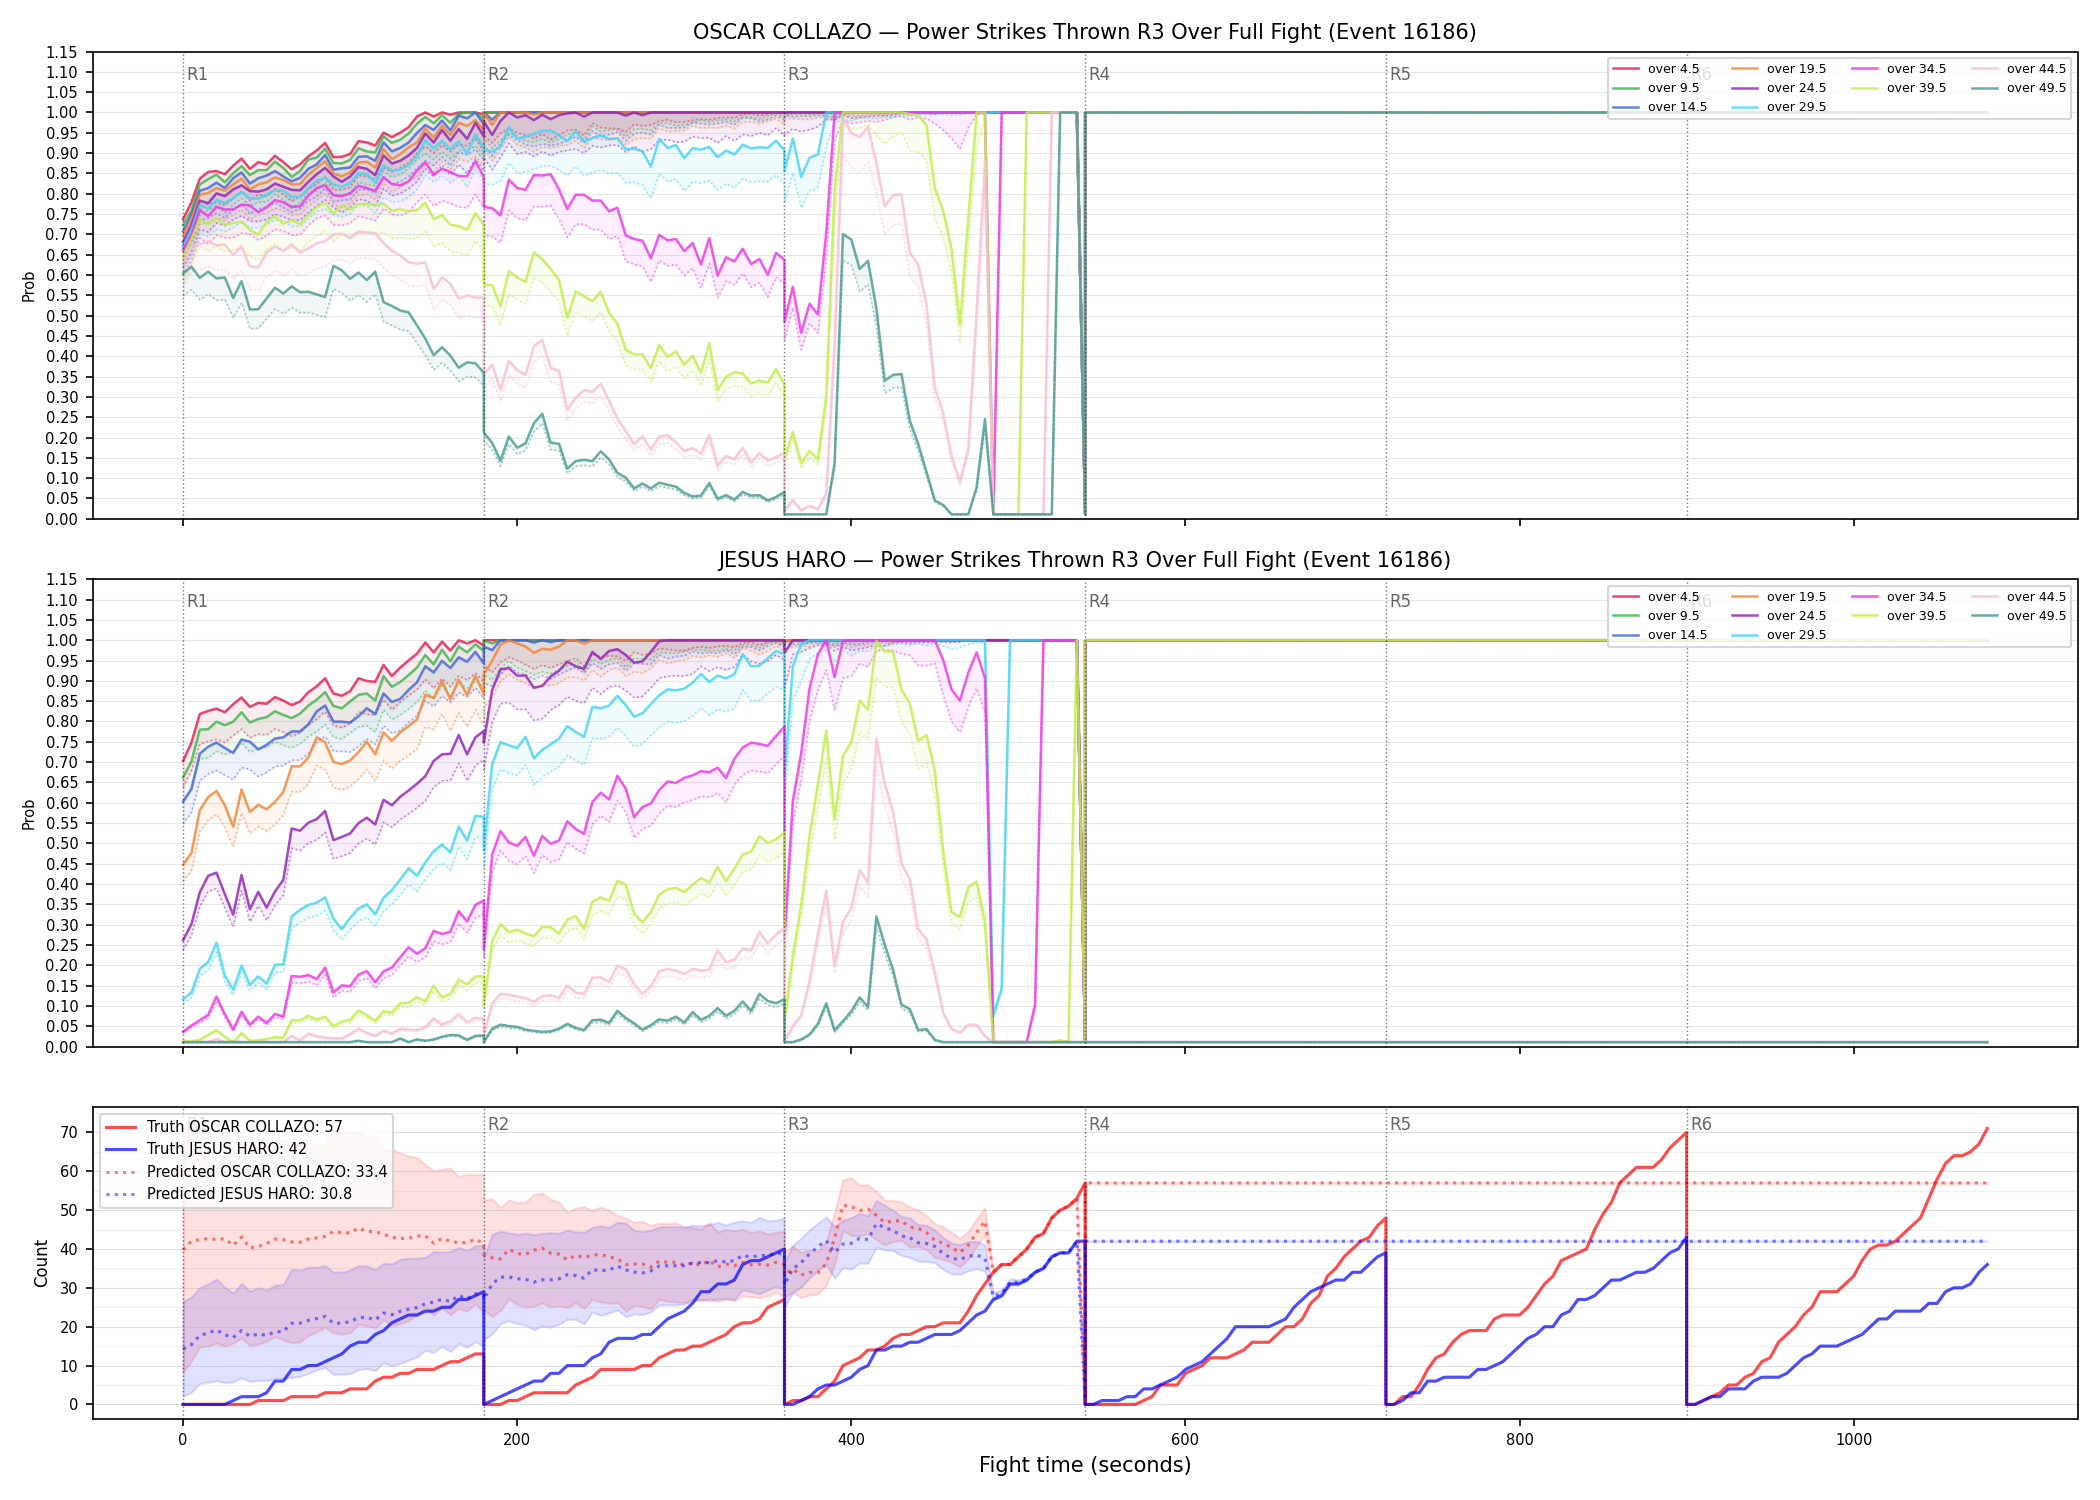Click the R4 round marker in Jesus Haro chart
Viewport: 2100px width, 1500px height.
[1099, 601]
